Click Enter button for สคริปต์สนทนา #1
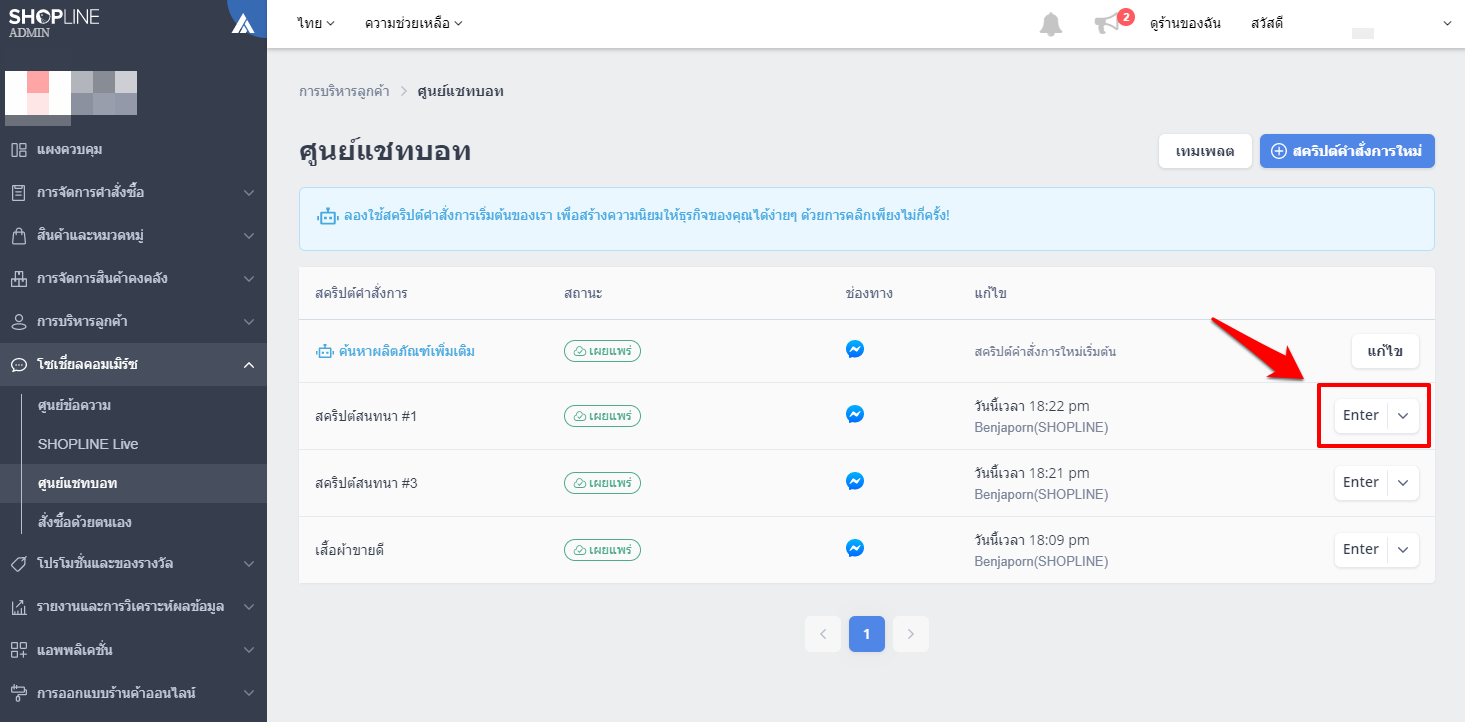Viewport: 1465px width, 722px height. point(1361,416)
